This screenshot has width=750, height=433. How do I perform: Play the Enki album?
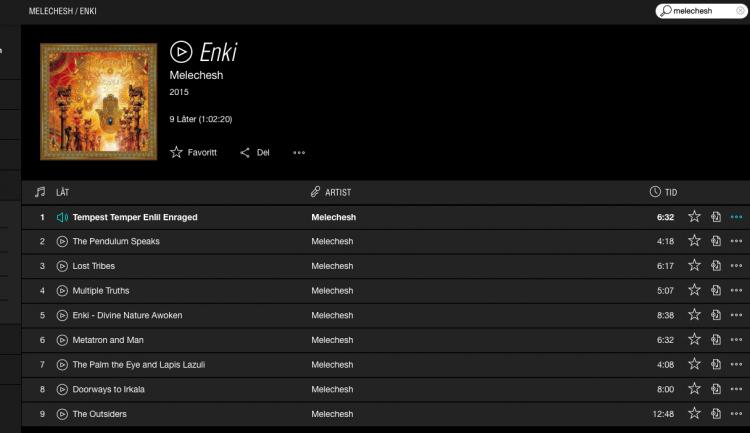tap(181, 52)
